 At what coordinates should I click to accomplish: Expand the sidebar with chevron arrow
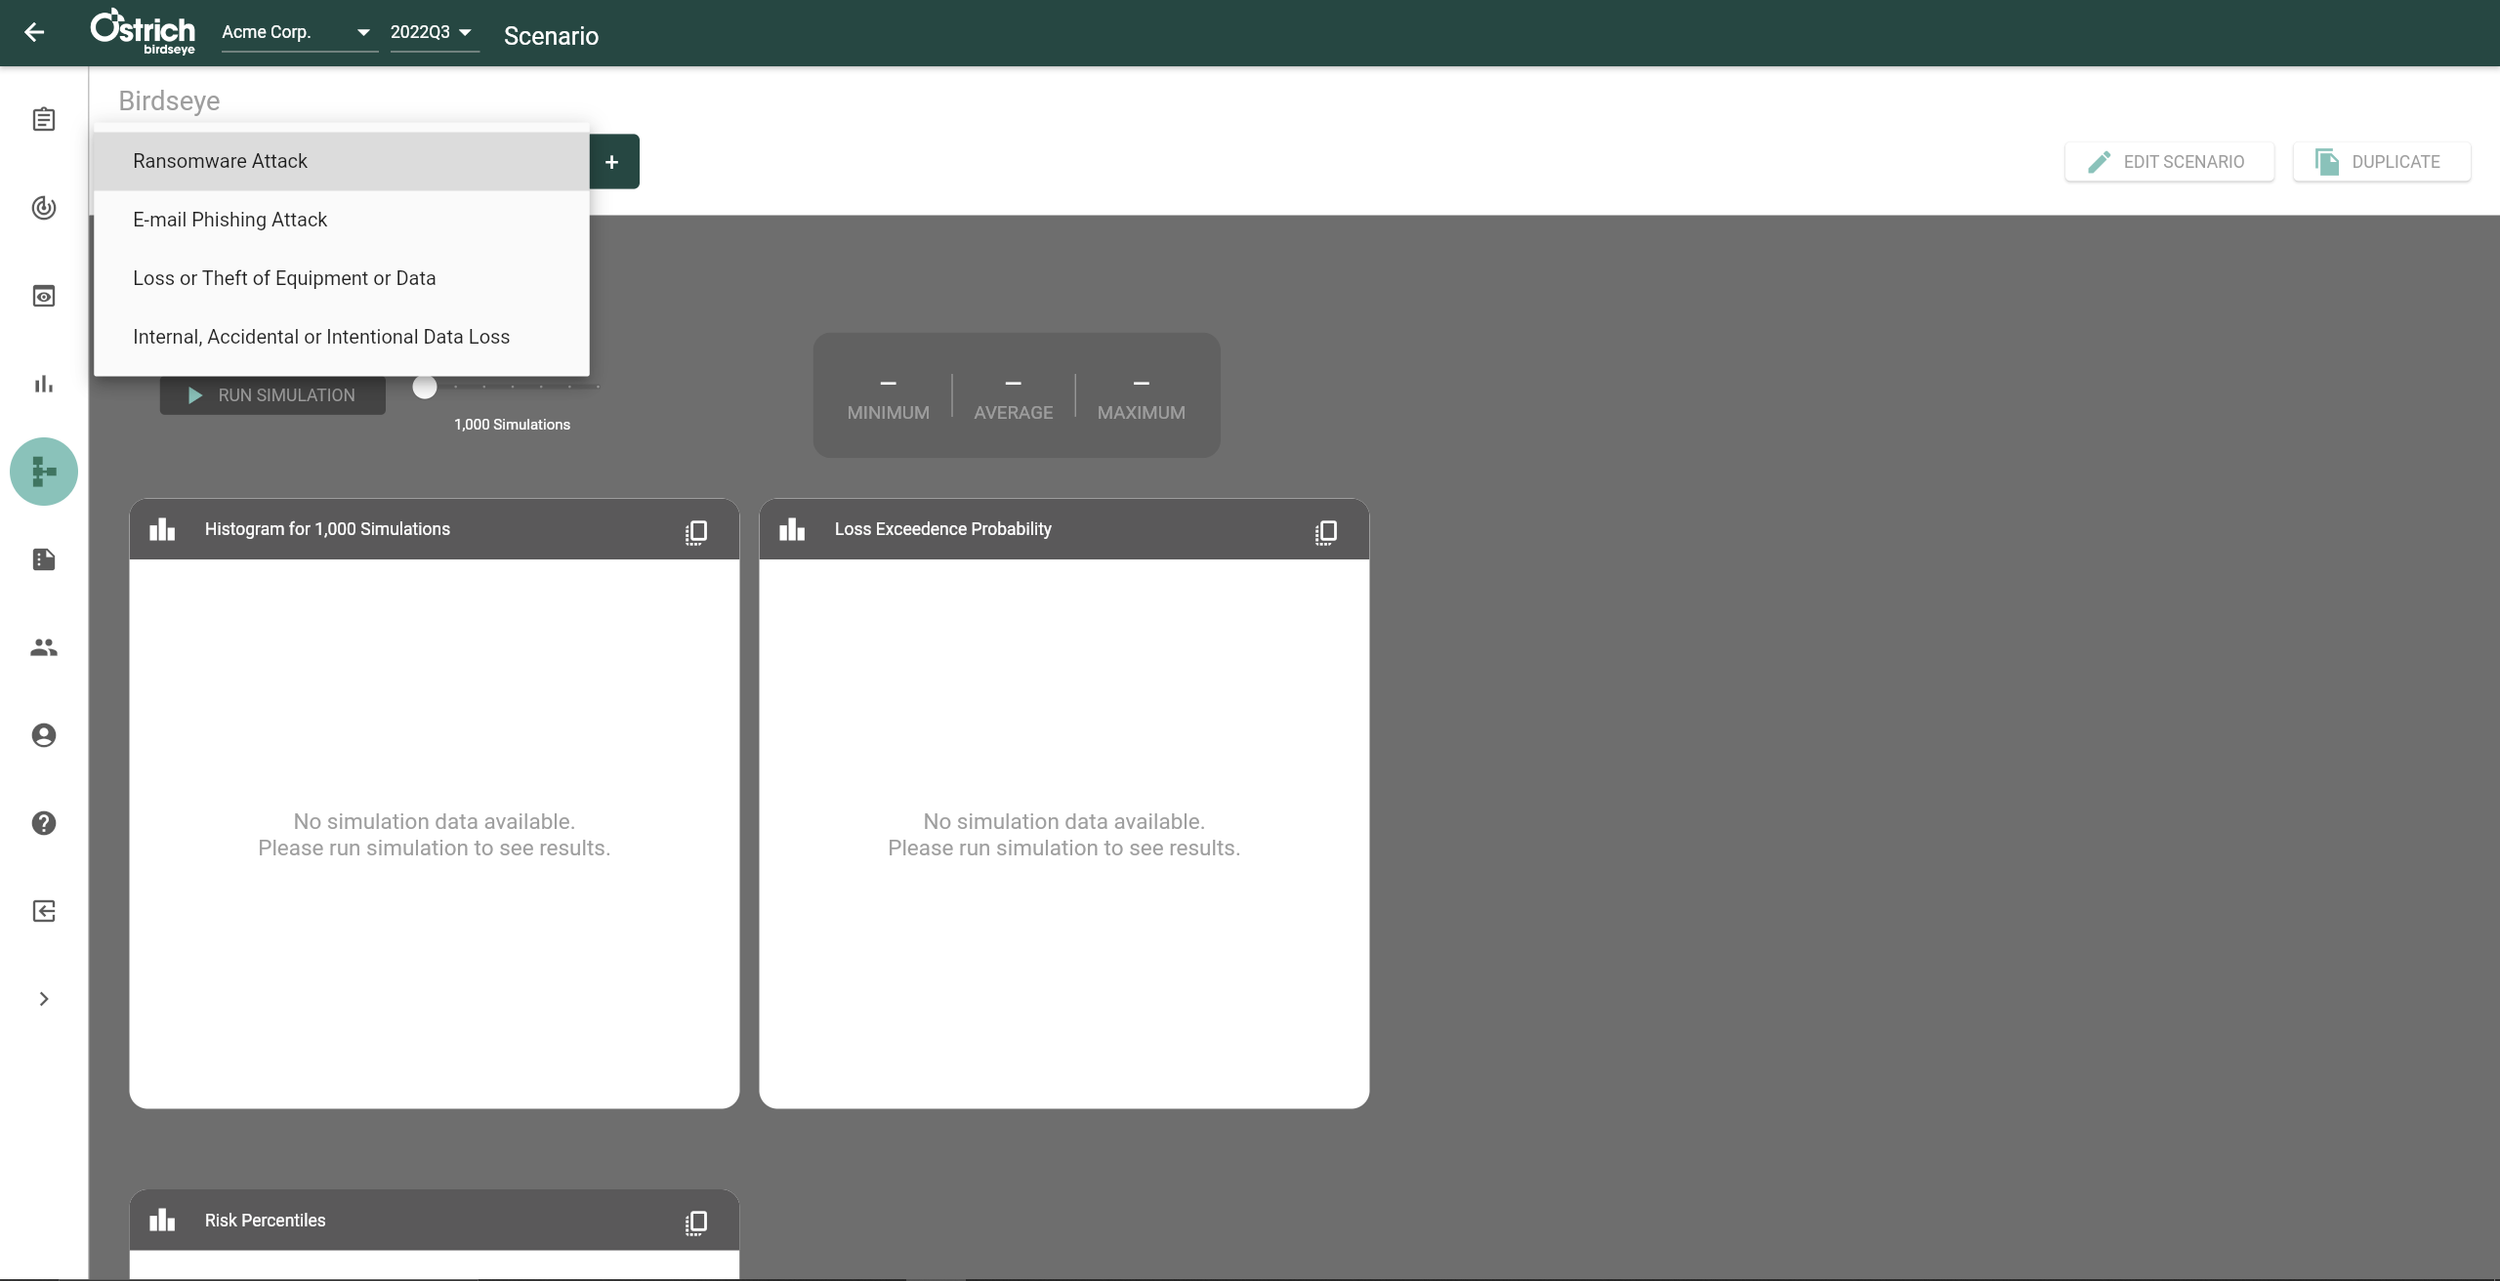pos(43,999)
